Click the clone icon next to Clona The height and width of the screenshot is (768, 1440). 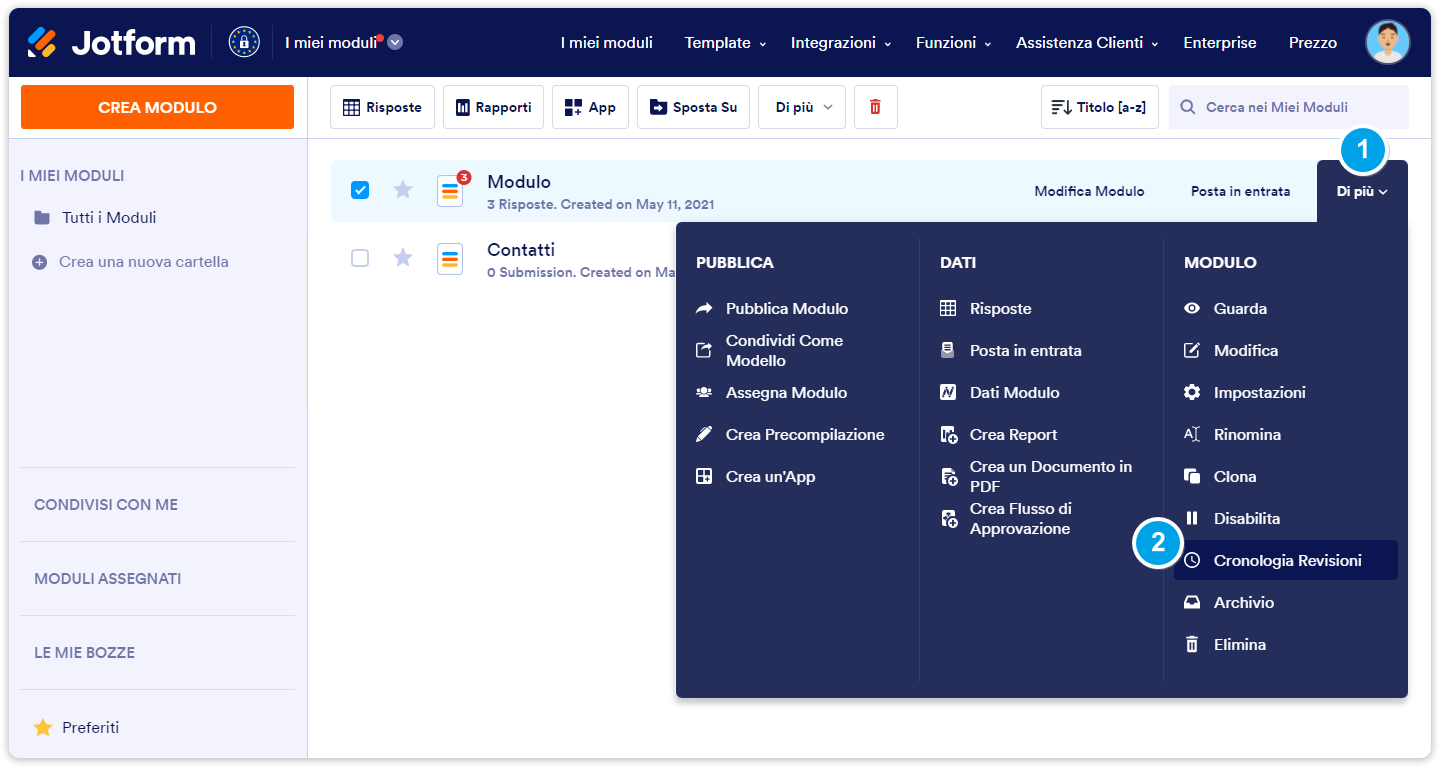(x=1192, y=477)
